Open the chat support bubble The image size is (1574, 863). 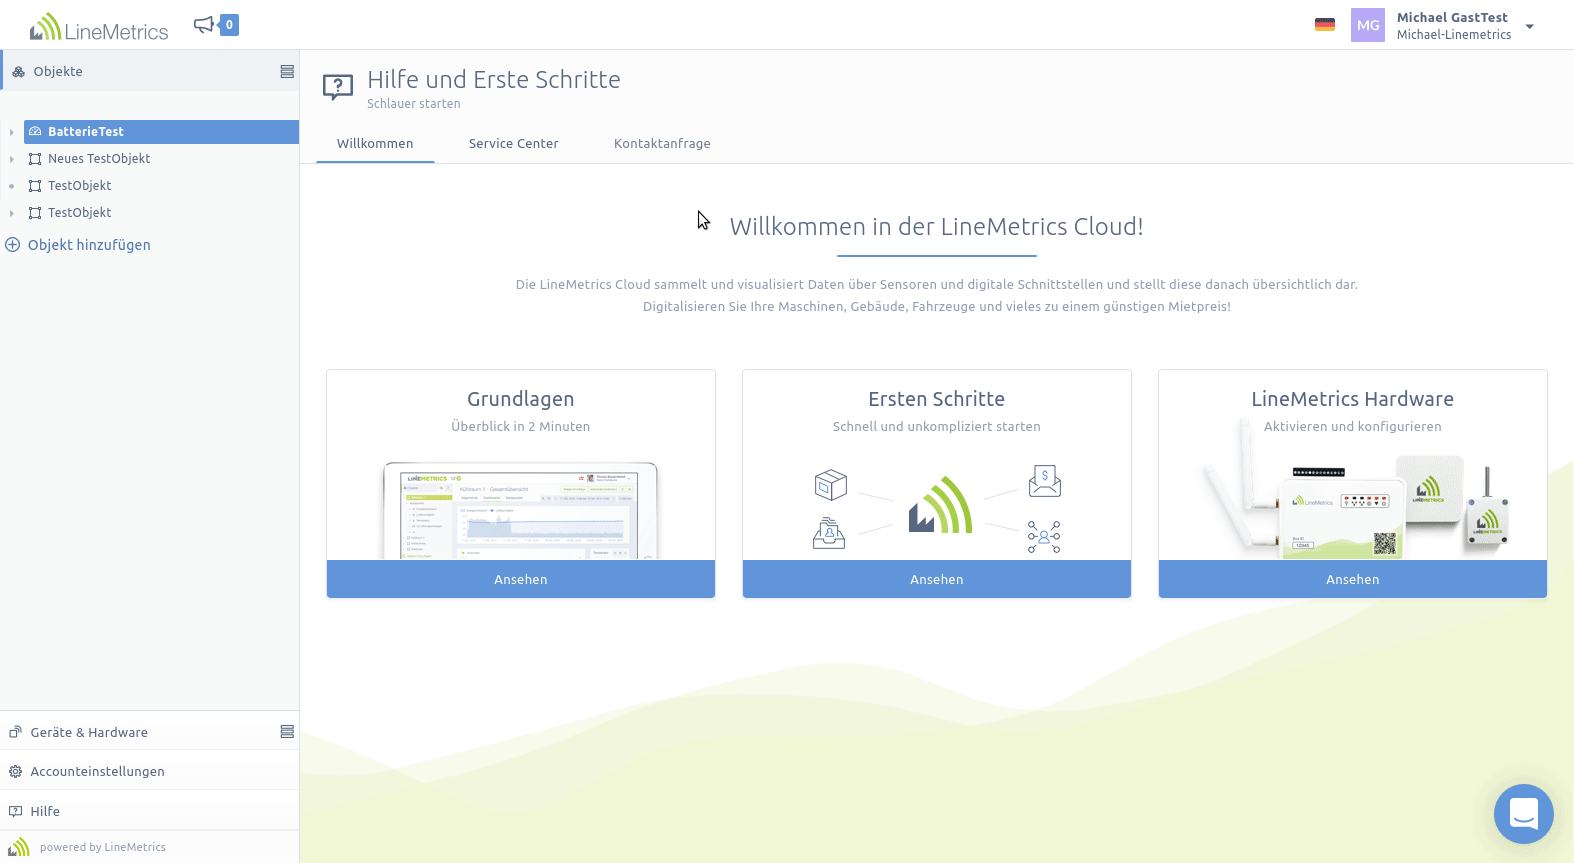[x=1523, y=814]
